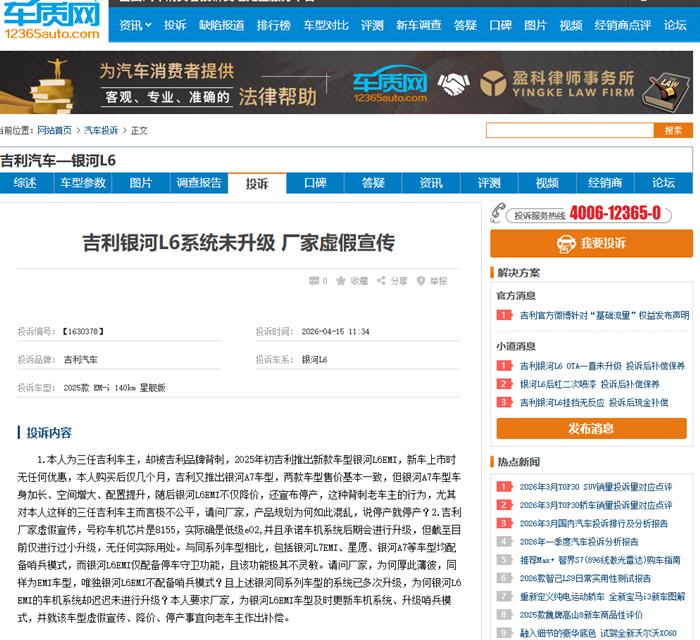Image resolution: width=700 pixels, height=640 pixels.
Task: Click the complaint hotline phone icon
Action: tap(500, 214)
